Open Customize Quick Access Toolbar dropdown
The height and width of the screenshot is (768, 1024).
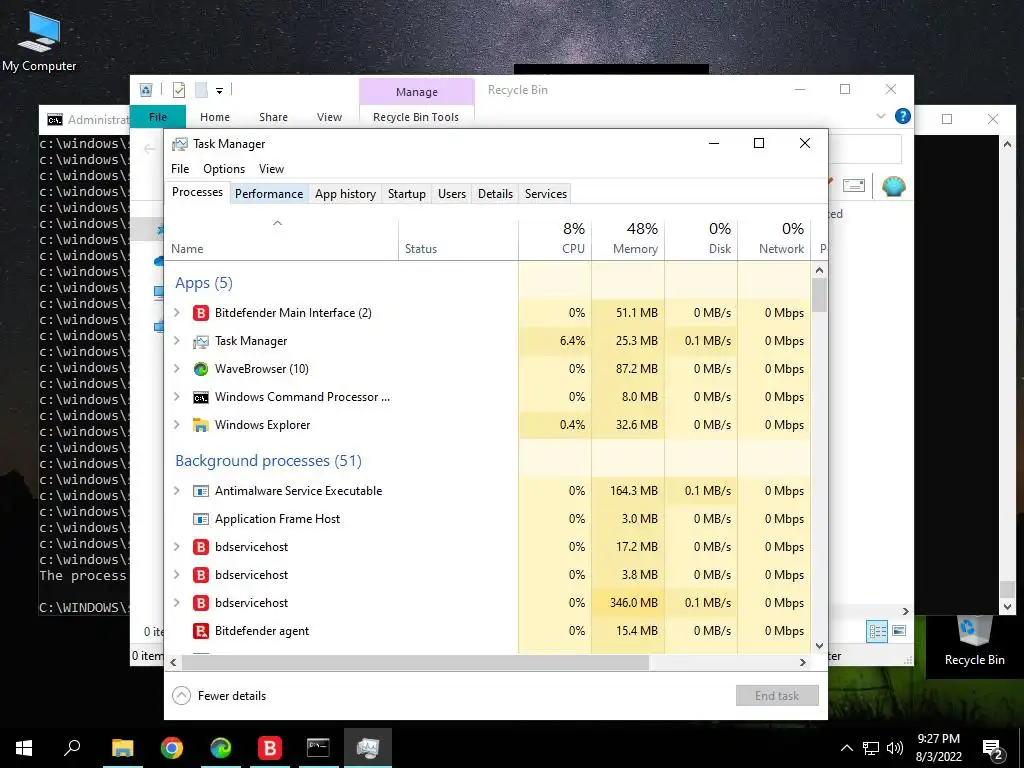pos(219,91)
